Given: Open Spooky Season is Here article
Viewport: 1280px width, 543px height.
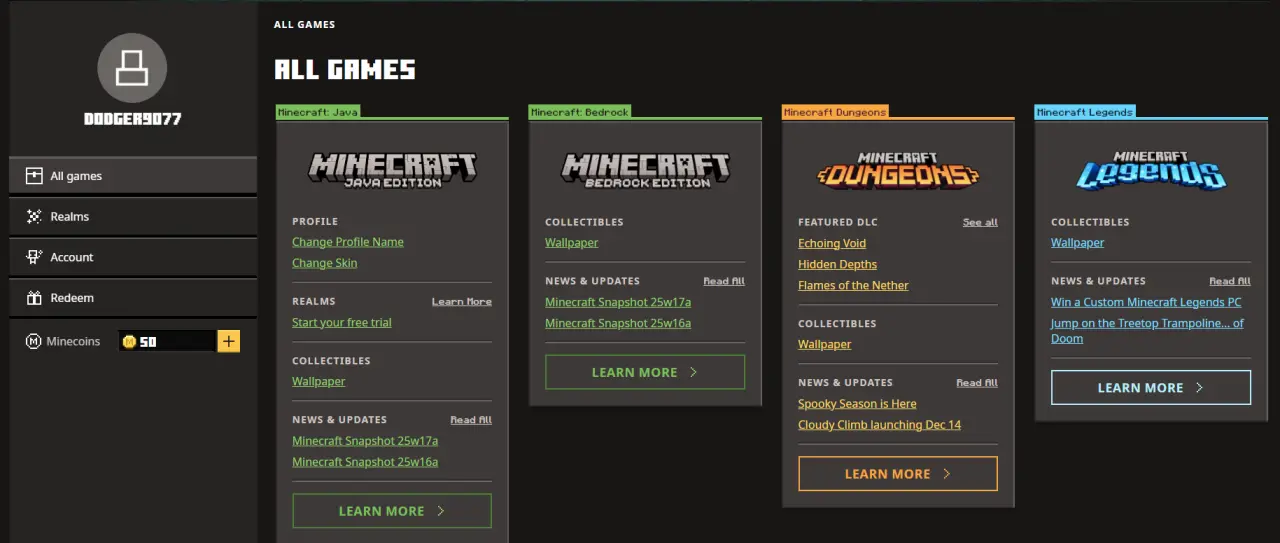Looking at the screenshot, I should [x=857, y=404].
